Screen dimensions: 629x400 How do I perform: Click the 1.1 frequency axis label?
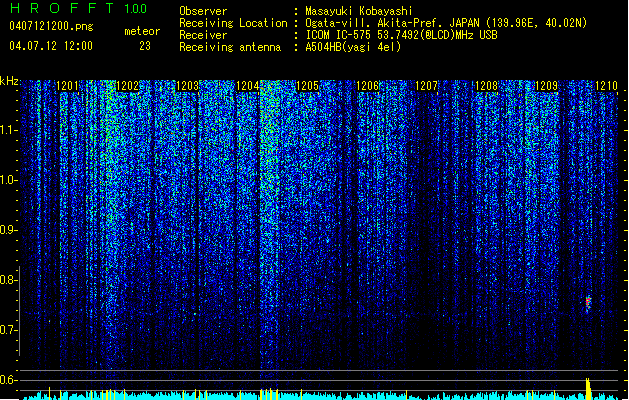click(8, 130)
